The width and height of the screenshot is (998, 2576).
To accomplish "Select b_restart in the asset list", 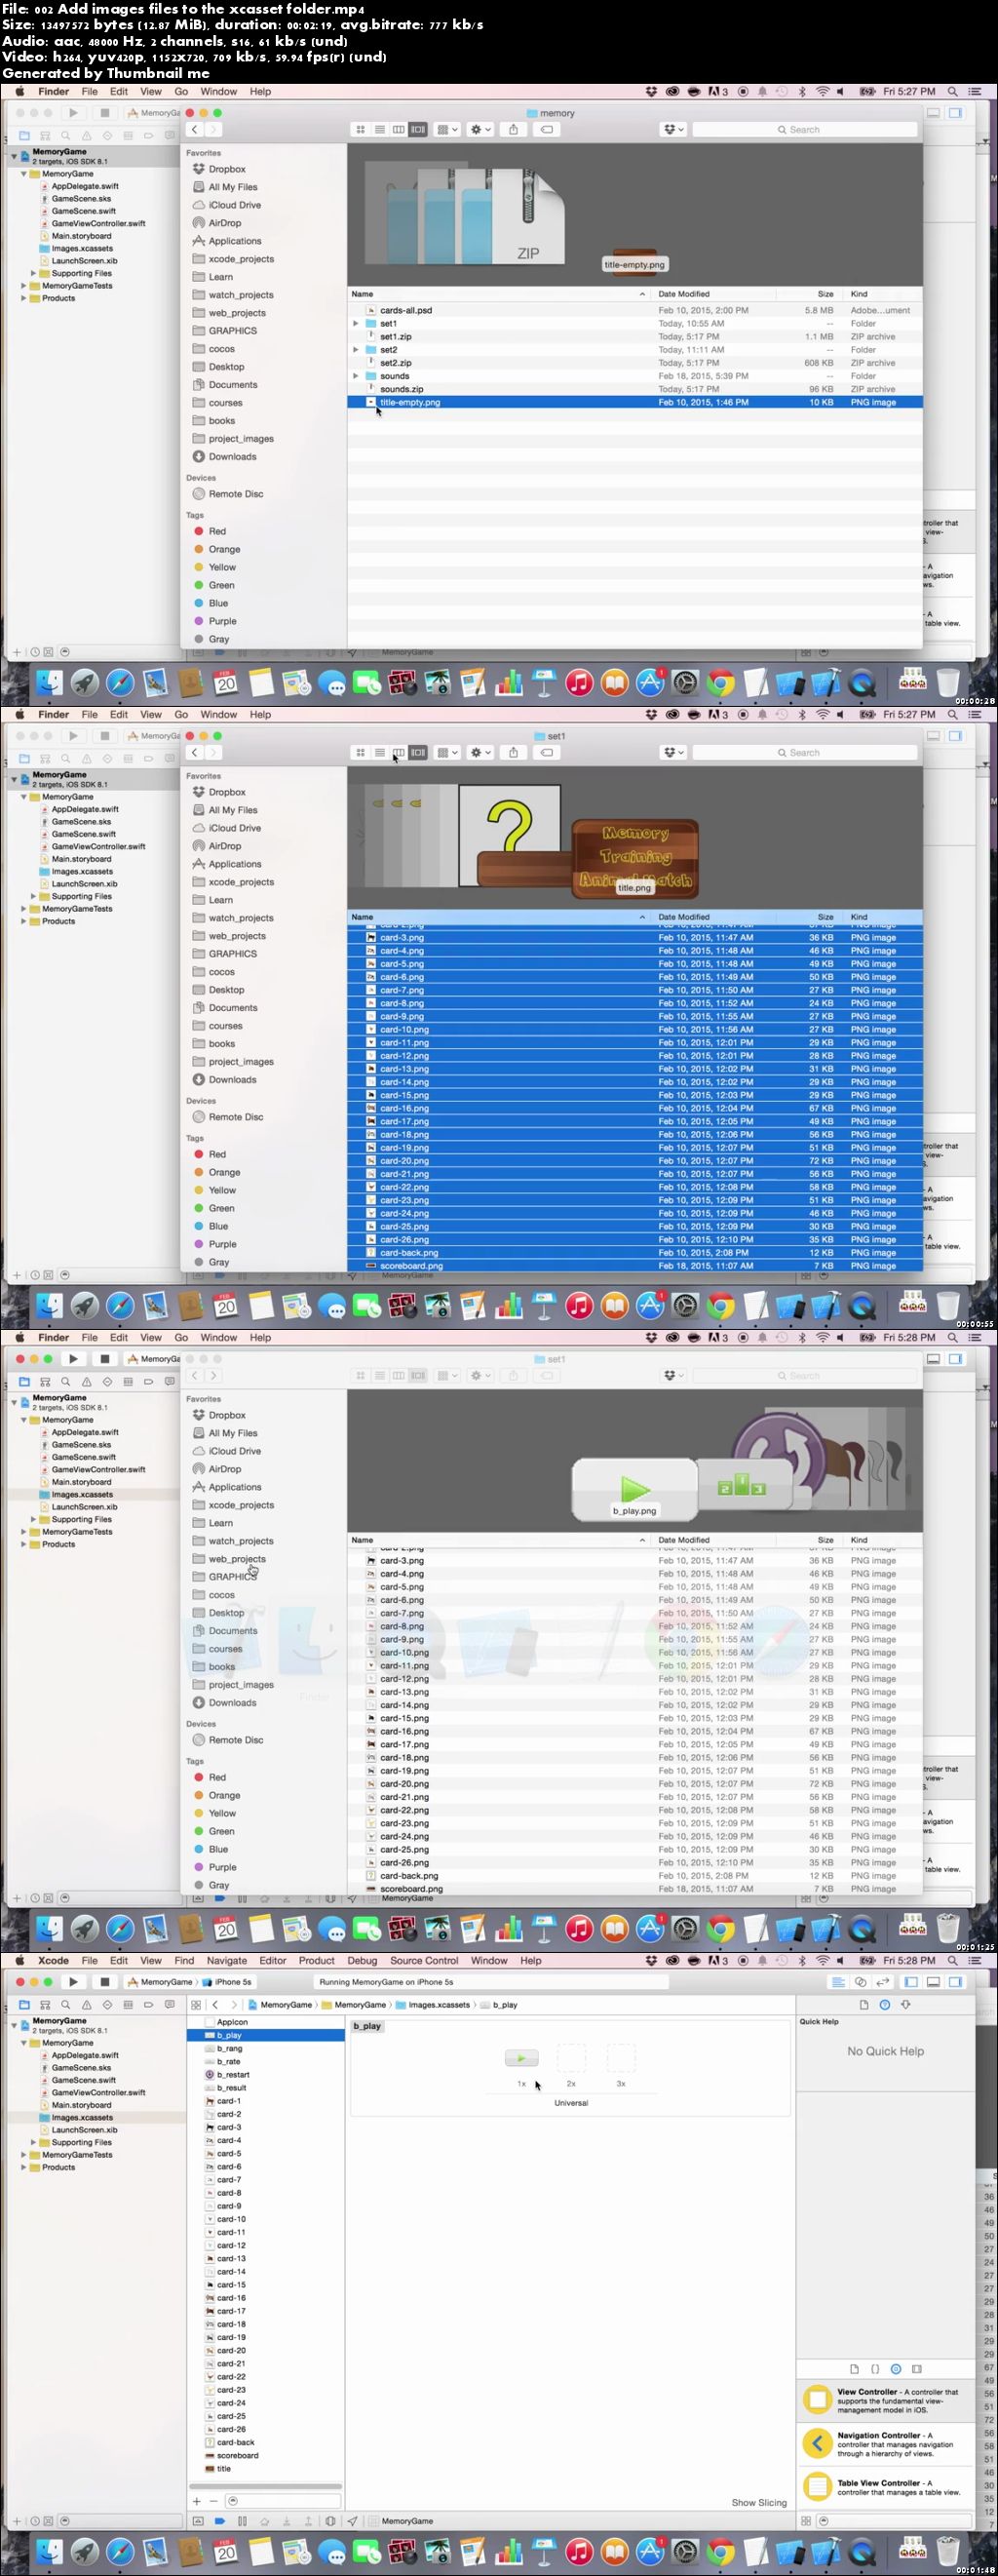I will (233, 2074).
